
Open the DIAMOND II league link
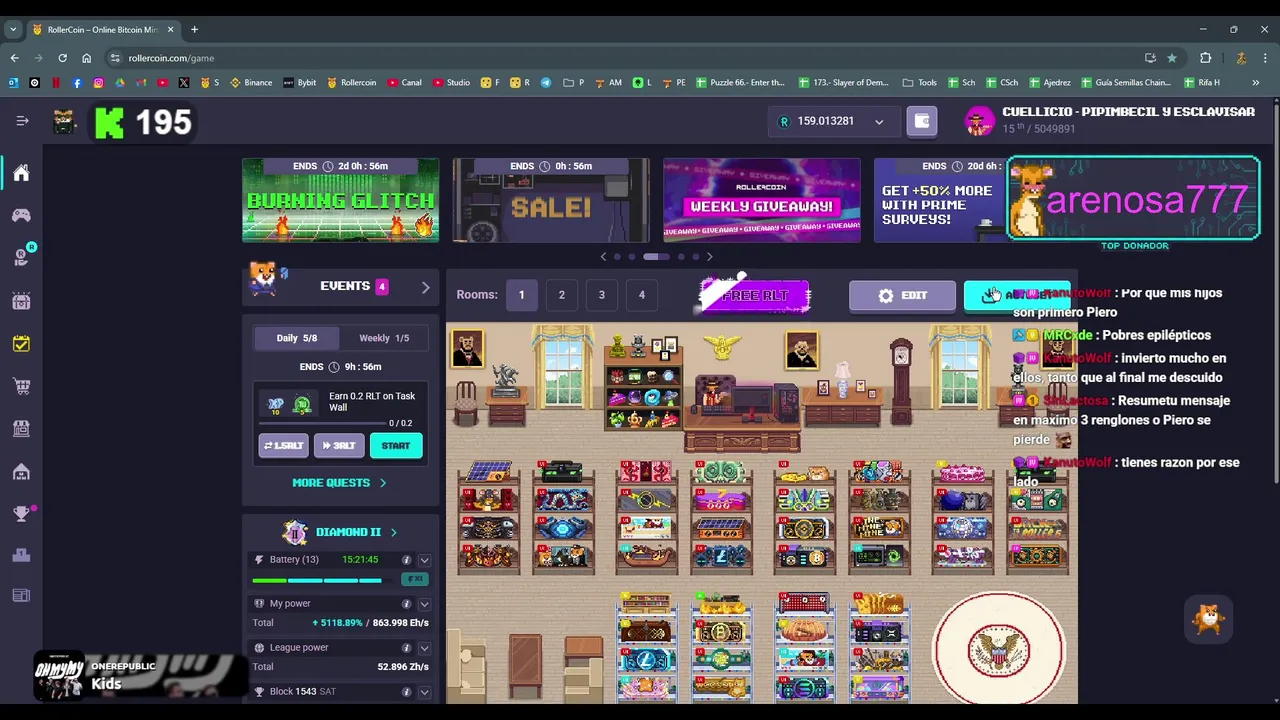pos(355,532)
